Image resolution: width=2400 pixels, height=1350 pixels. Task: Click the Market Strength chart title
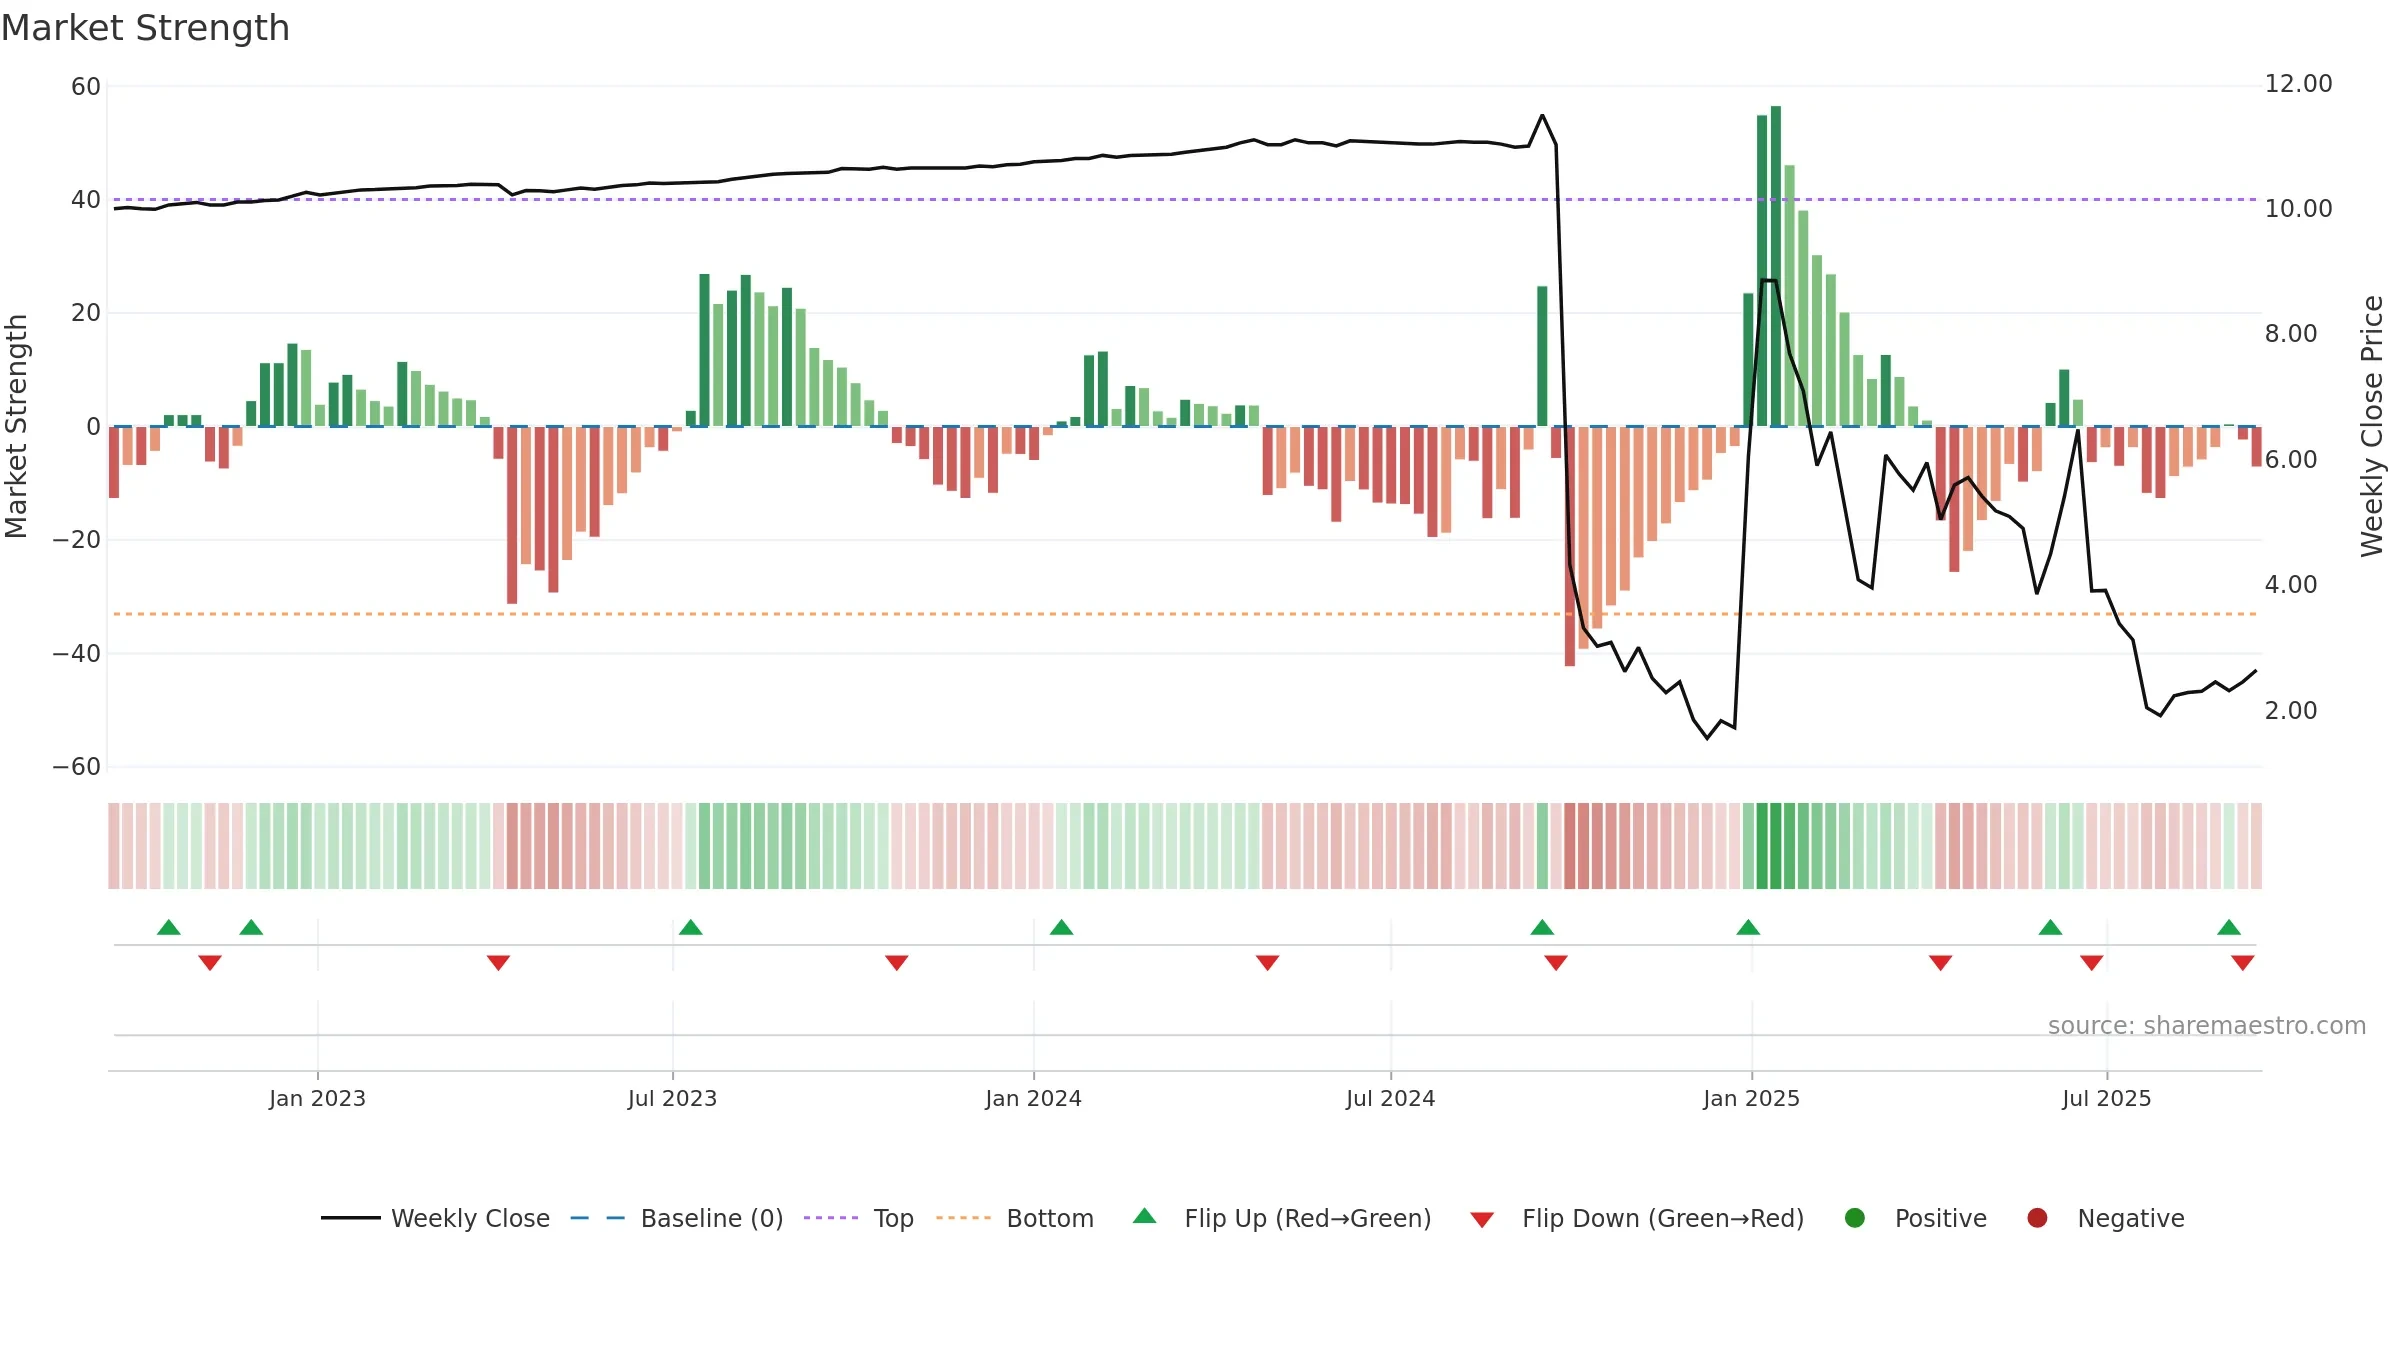point(145,28)
